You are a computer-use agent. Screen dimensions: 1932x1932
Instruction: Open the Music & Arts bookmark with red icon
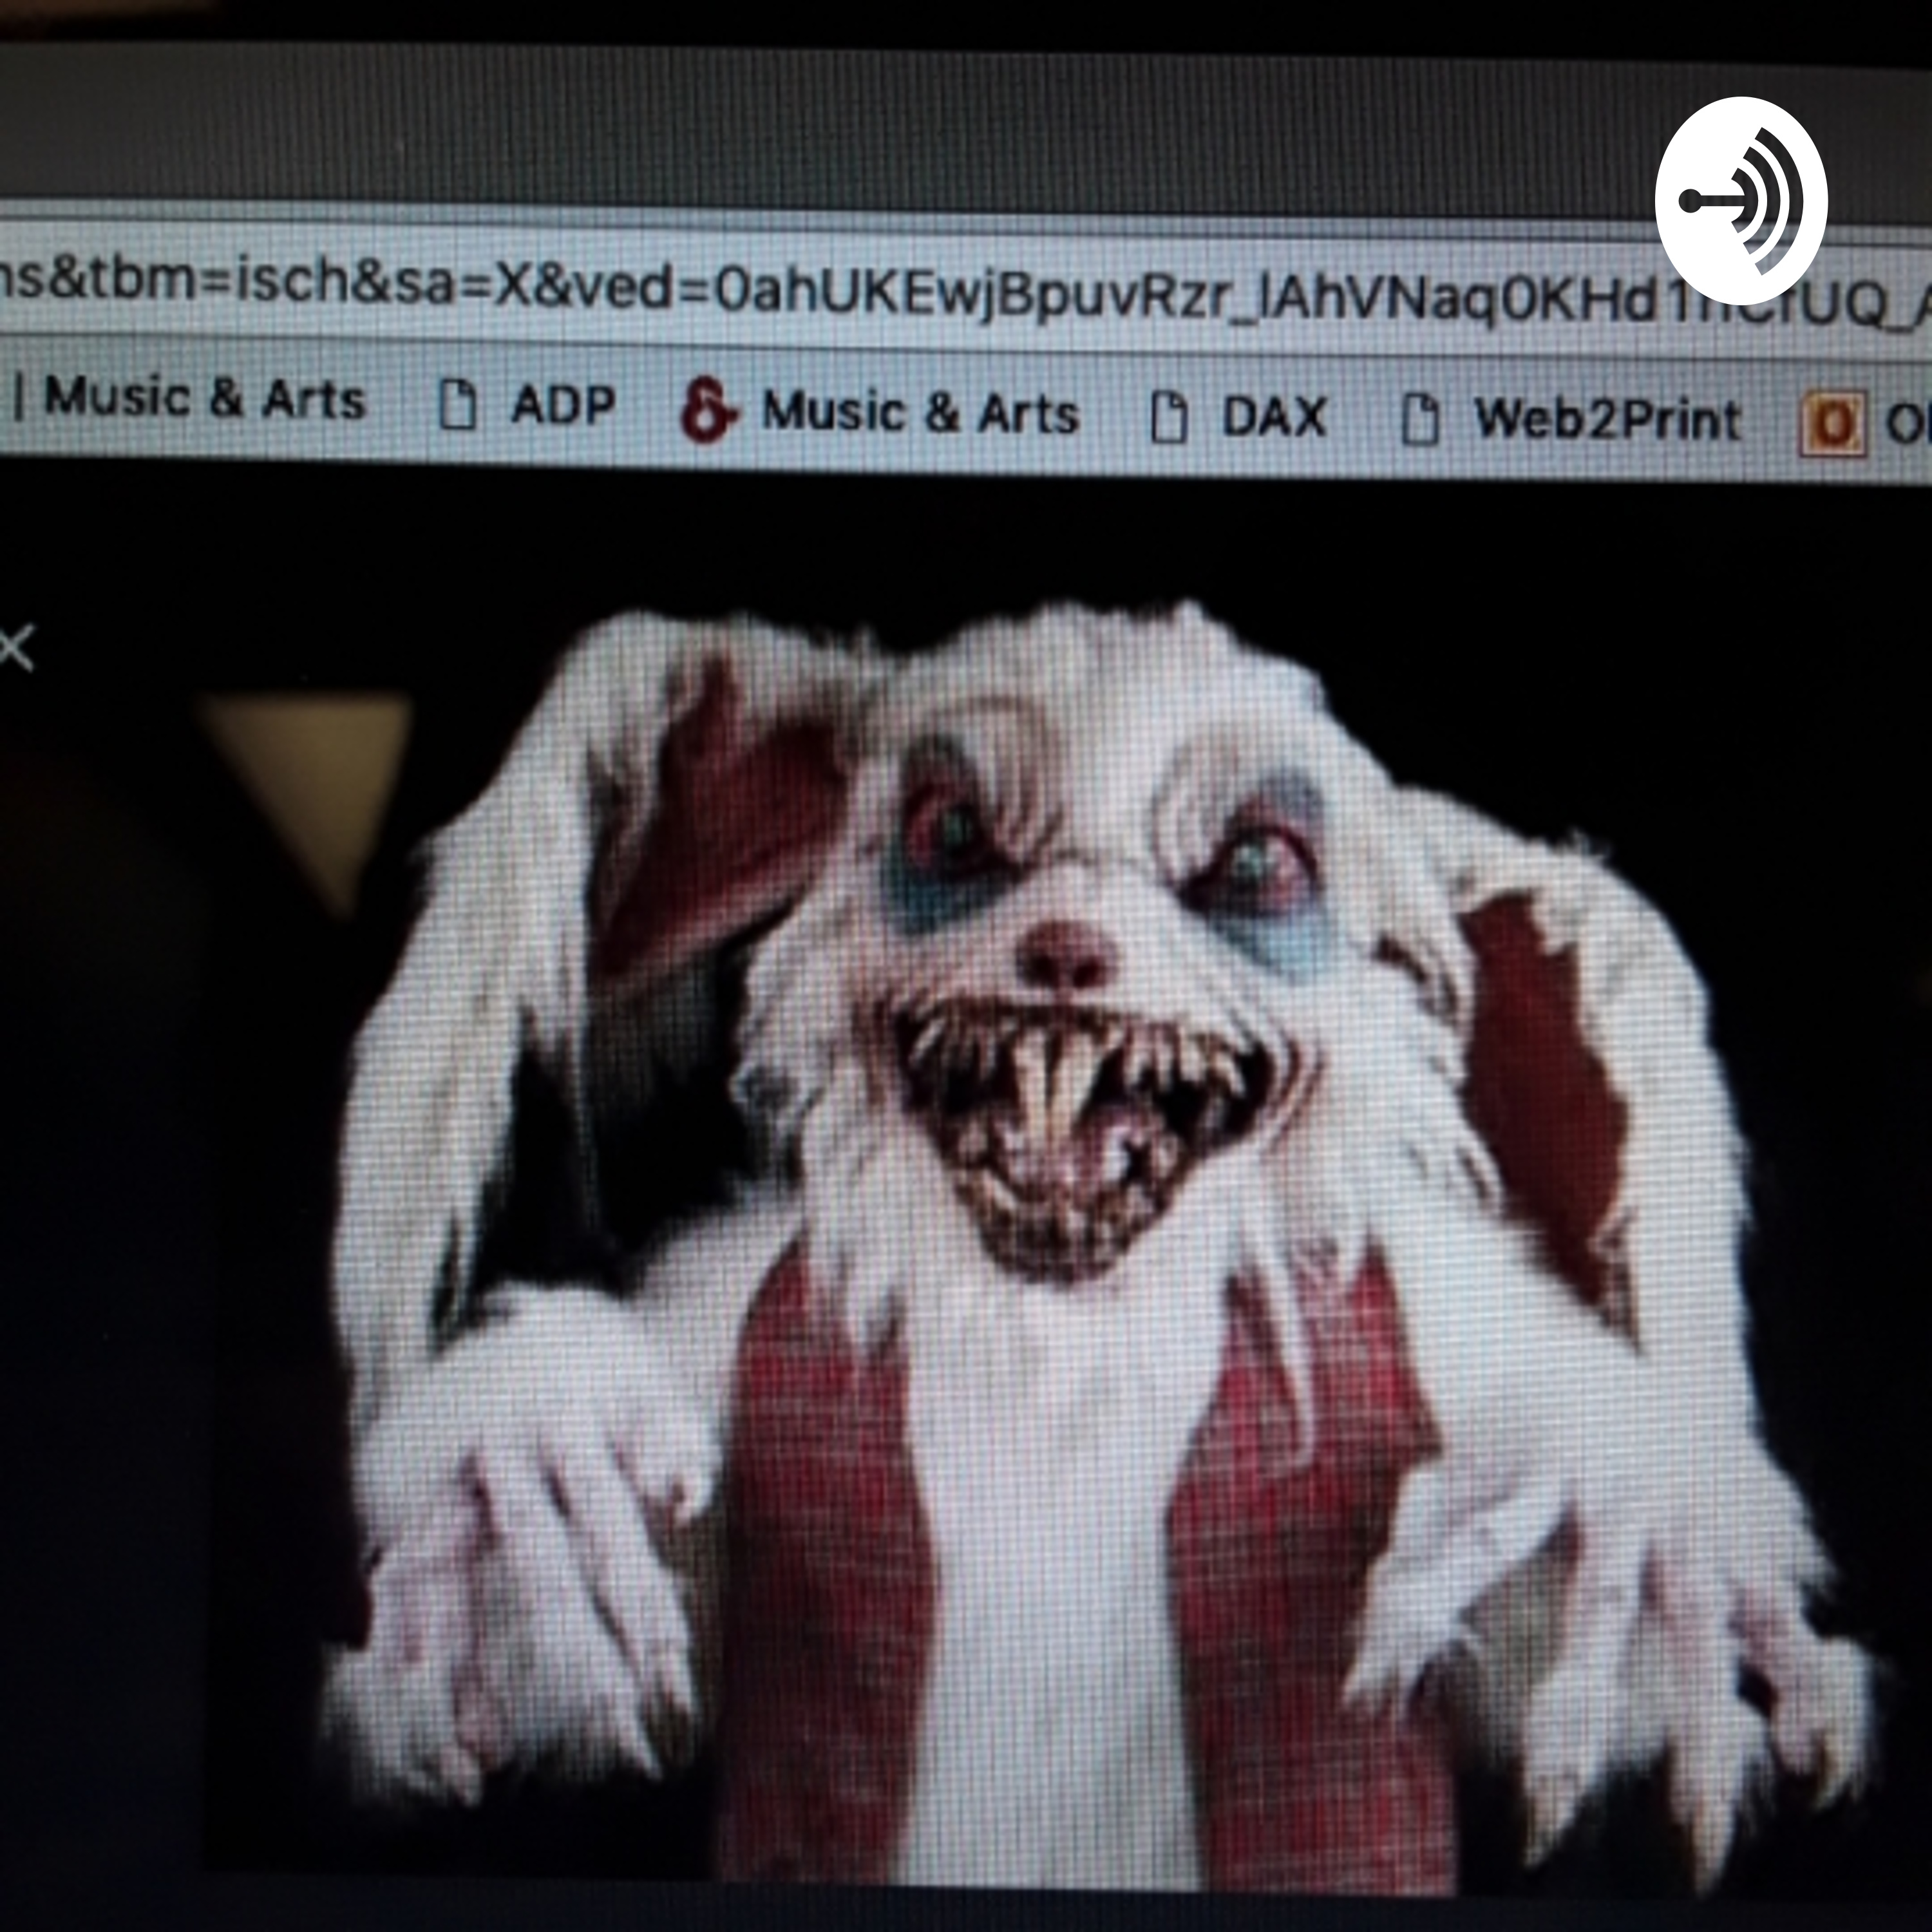pyautogui.click(x=920, y=412)
